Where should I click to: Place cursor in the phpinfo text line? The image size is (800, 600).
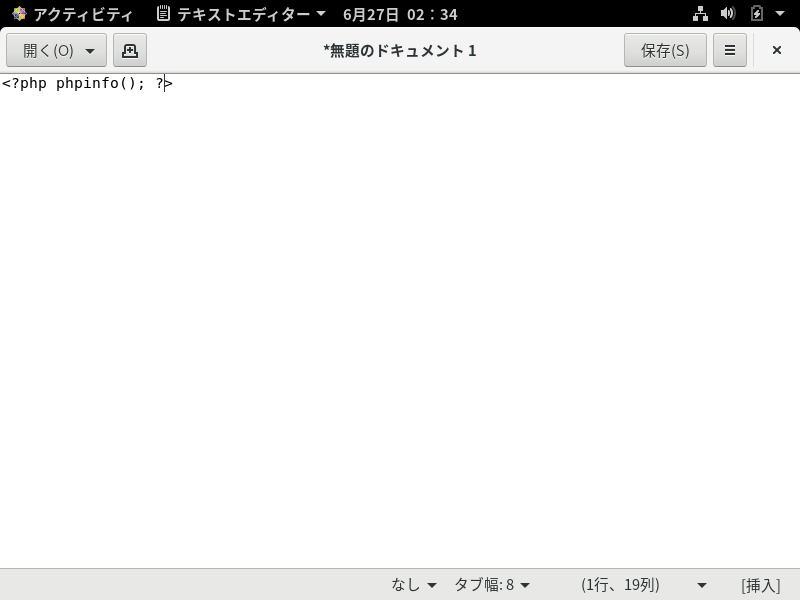tap(85, 84)
